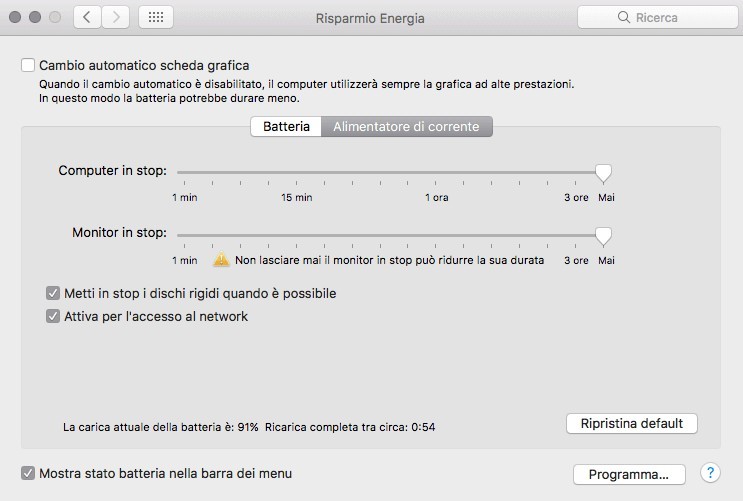
Task: Open the help question mark button
Action: click(711, 473)
